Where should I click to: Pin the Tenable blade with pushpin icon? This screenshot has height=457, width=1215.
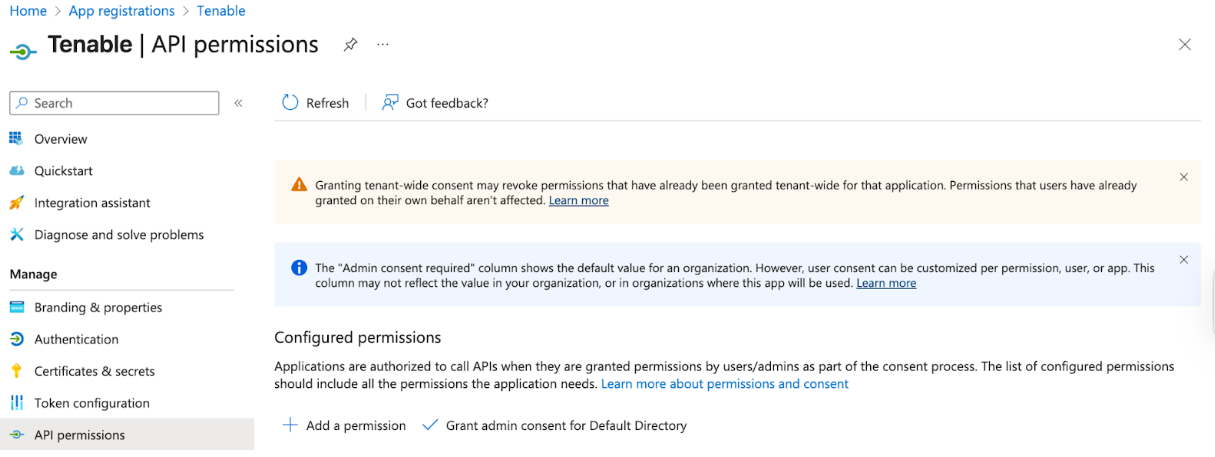[350, 45]
